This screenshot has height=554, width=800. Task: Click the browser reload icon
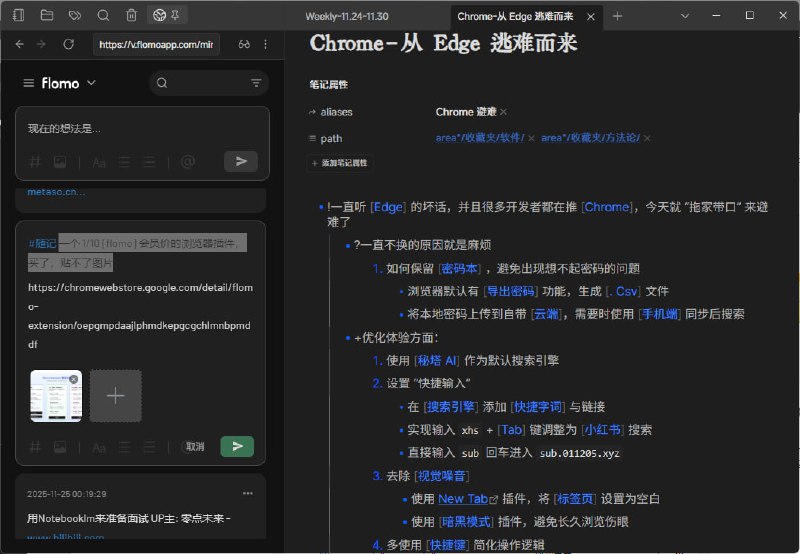point(69,44)
